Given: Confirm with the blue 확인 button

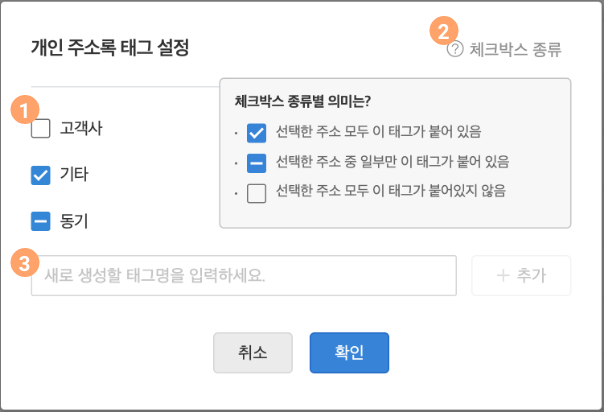Looking at the screenshot, I should point(349,353).
